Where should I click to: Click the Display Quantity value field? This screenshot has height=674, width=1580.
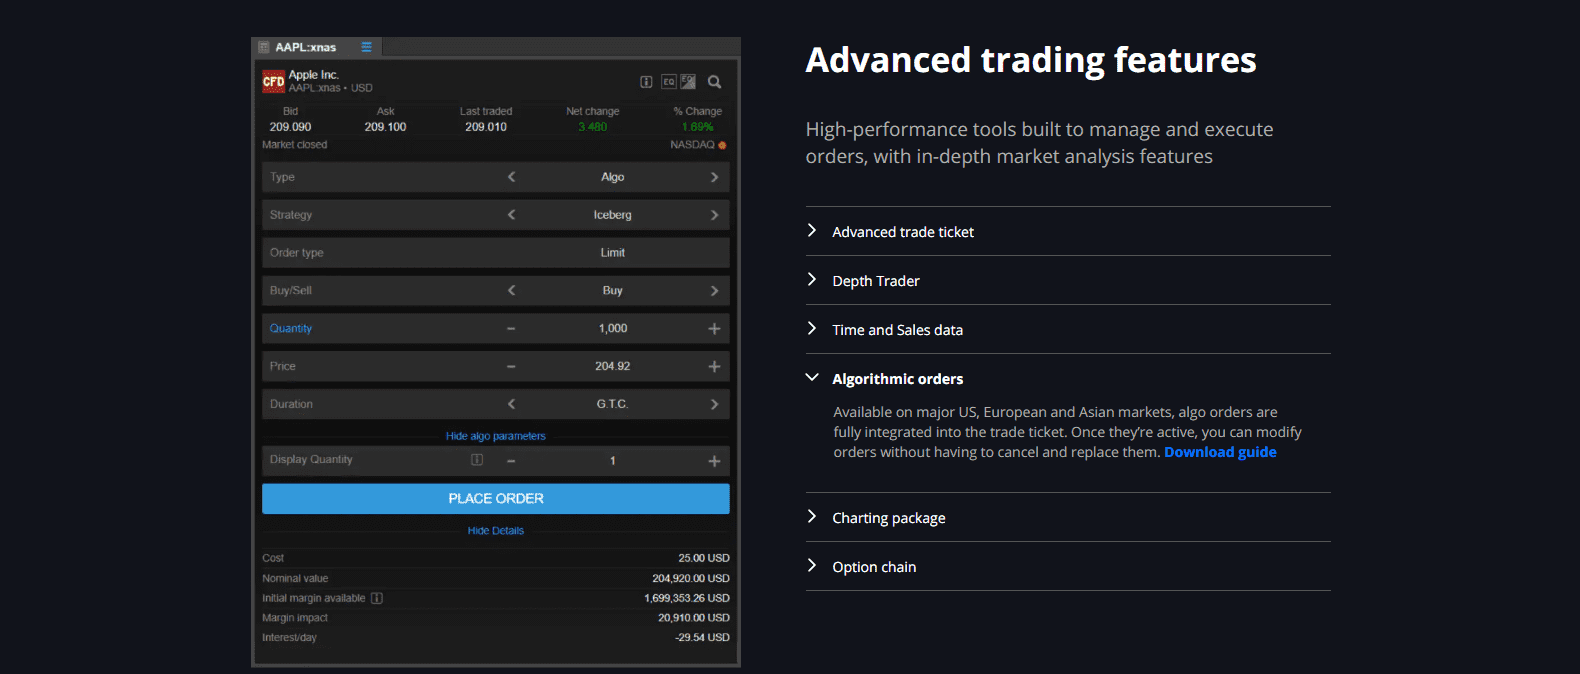click(613, 461)
